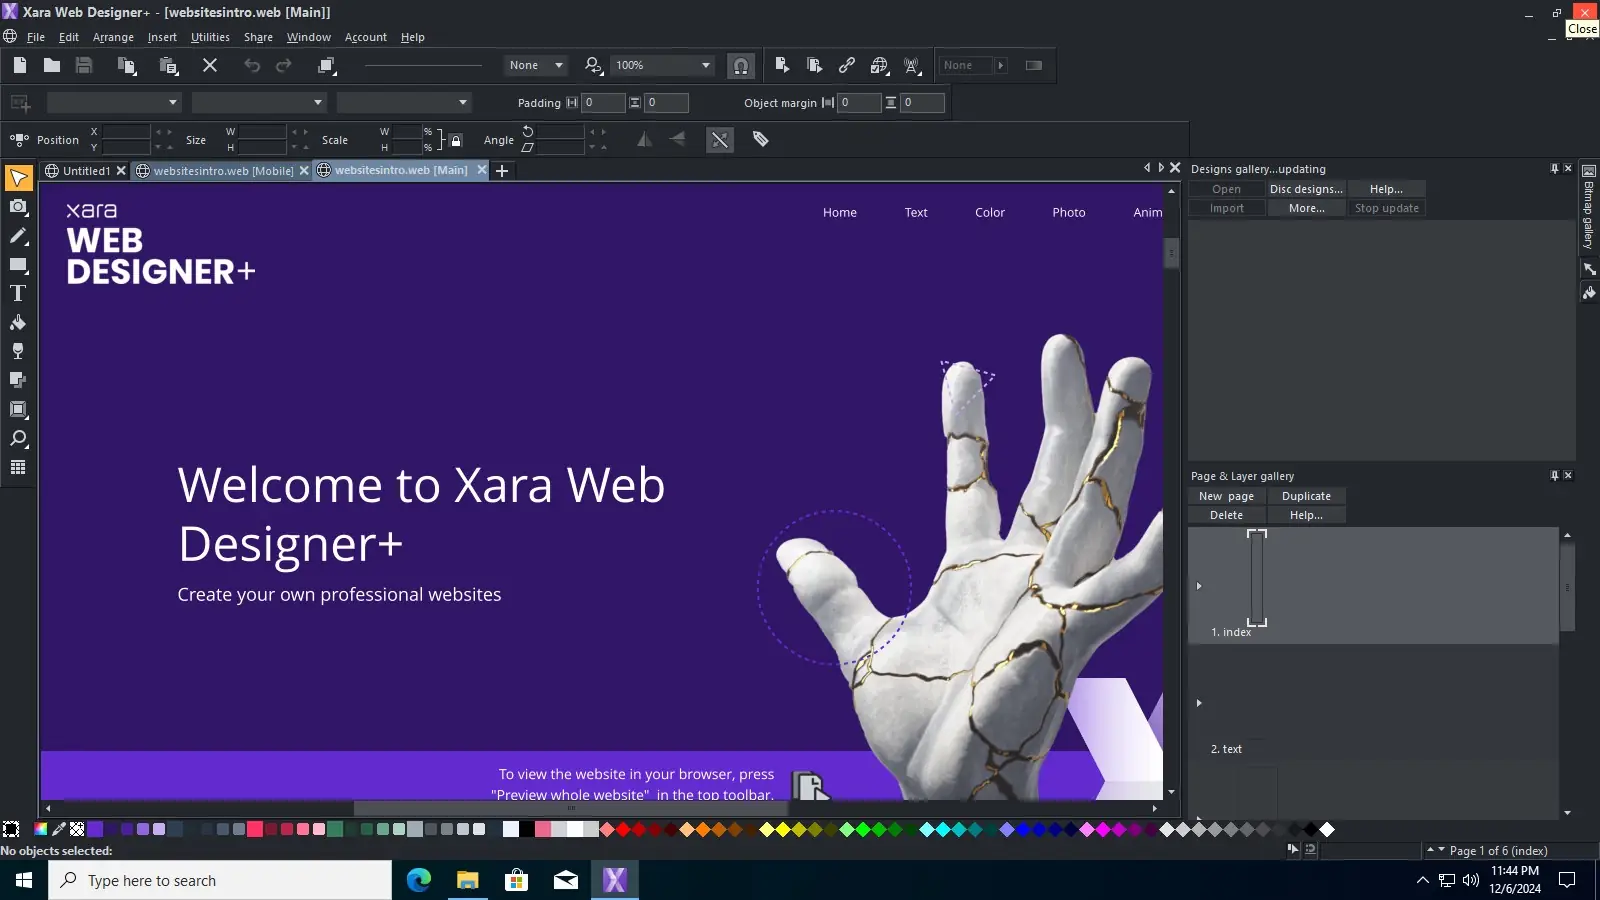Select the Rectangle shape tool
Screen dimensions: 1600x900
tap(18, 265)
